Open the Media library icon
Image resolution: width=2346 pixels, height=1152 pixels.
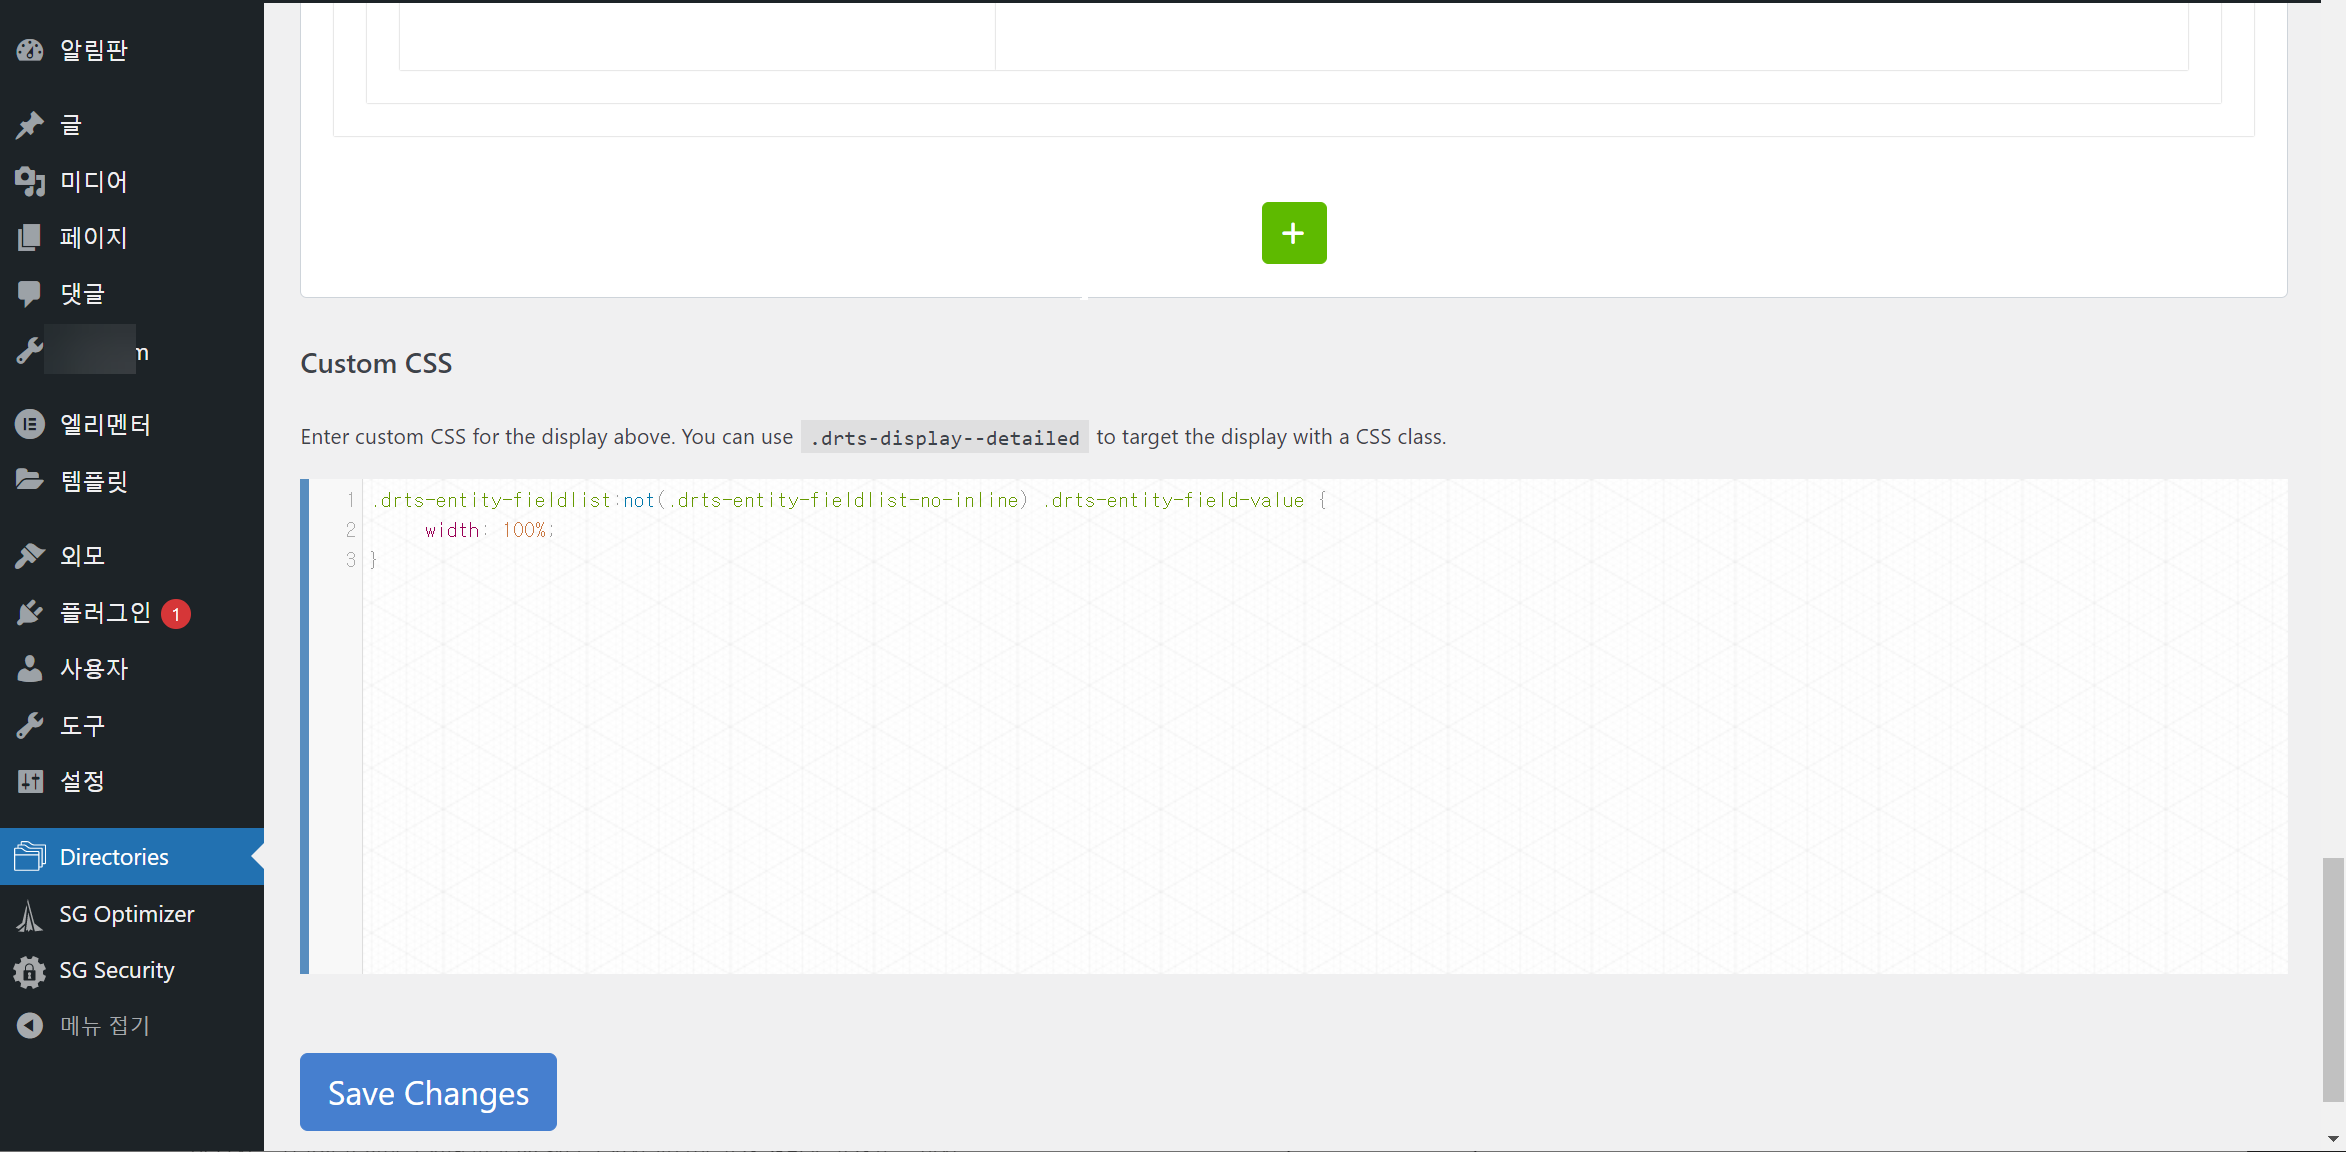30,182
